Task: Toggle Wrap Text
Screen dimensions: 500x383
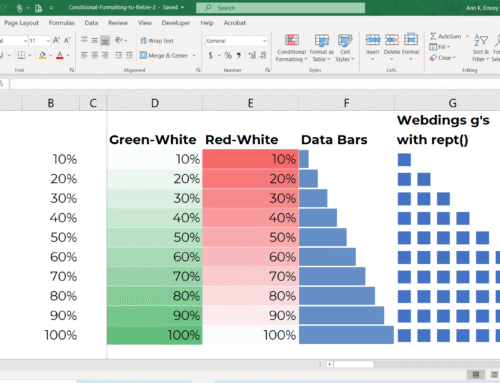Action: [x=157, y=41]
